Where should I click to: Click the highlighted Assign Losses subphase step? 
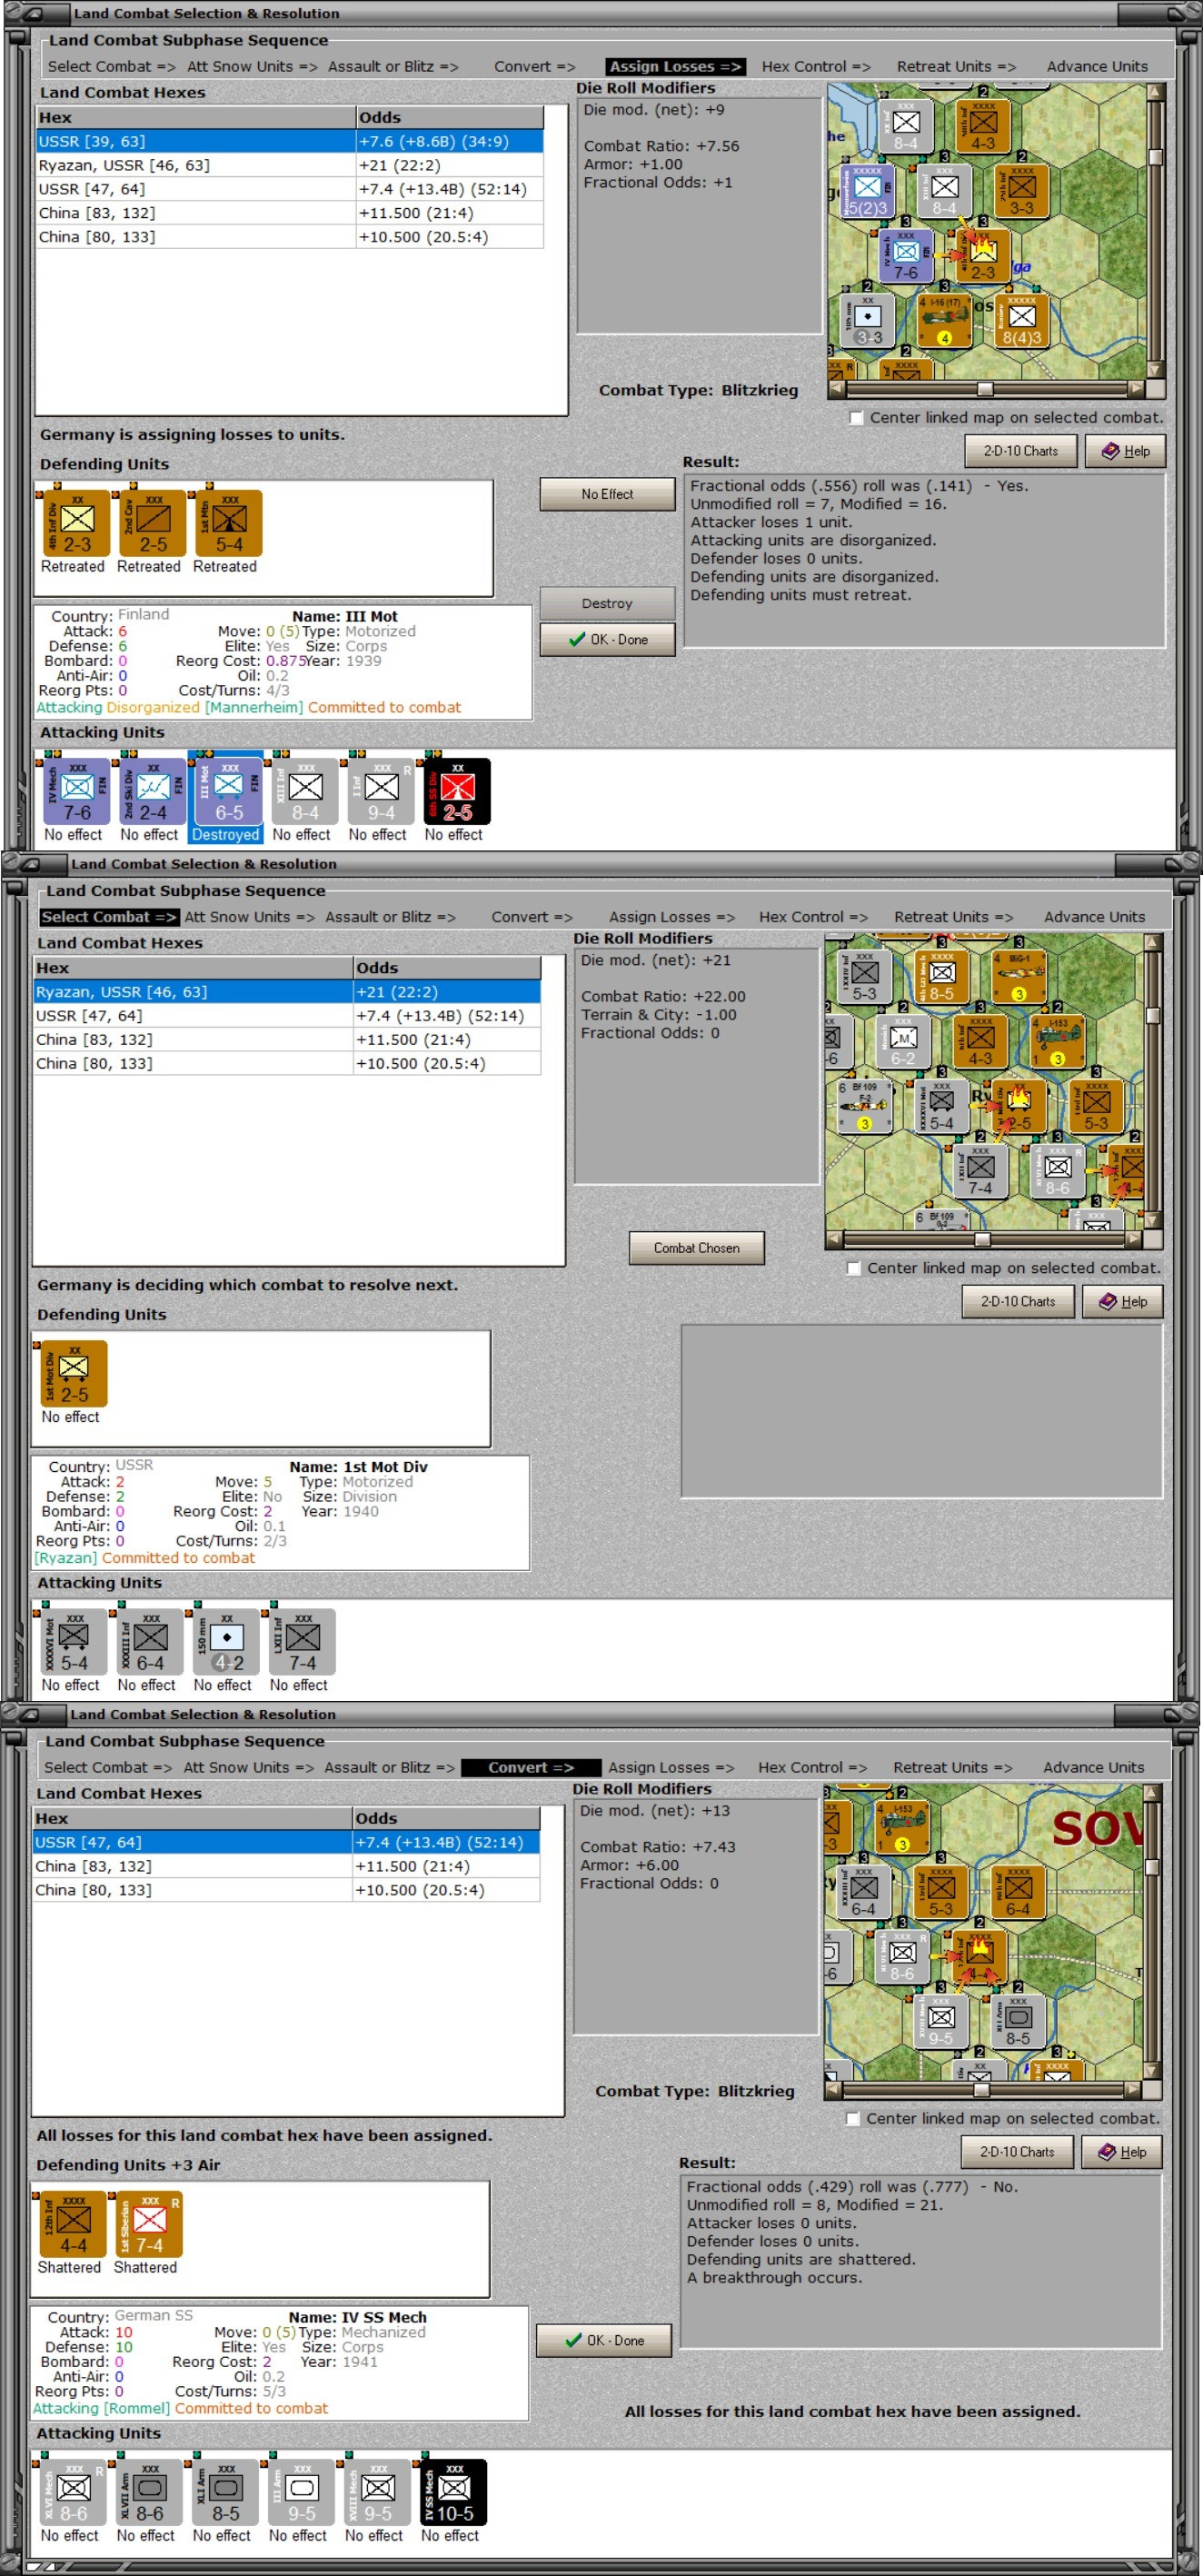(675, 67)
